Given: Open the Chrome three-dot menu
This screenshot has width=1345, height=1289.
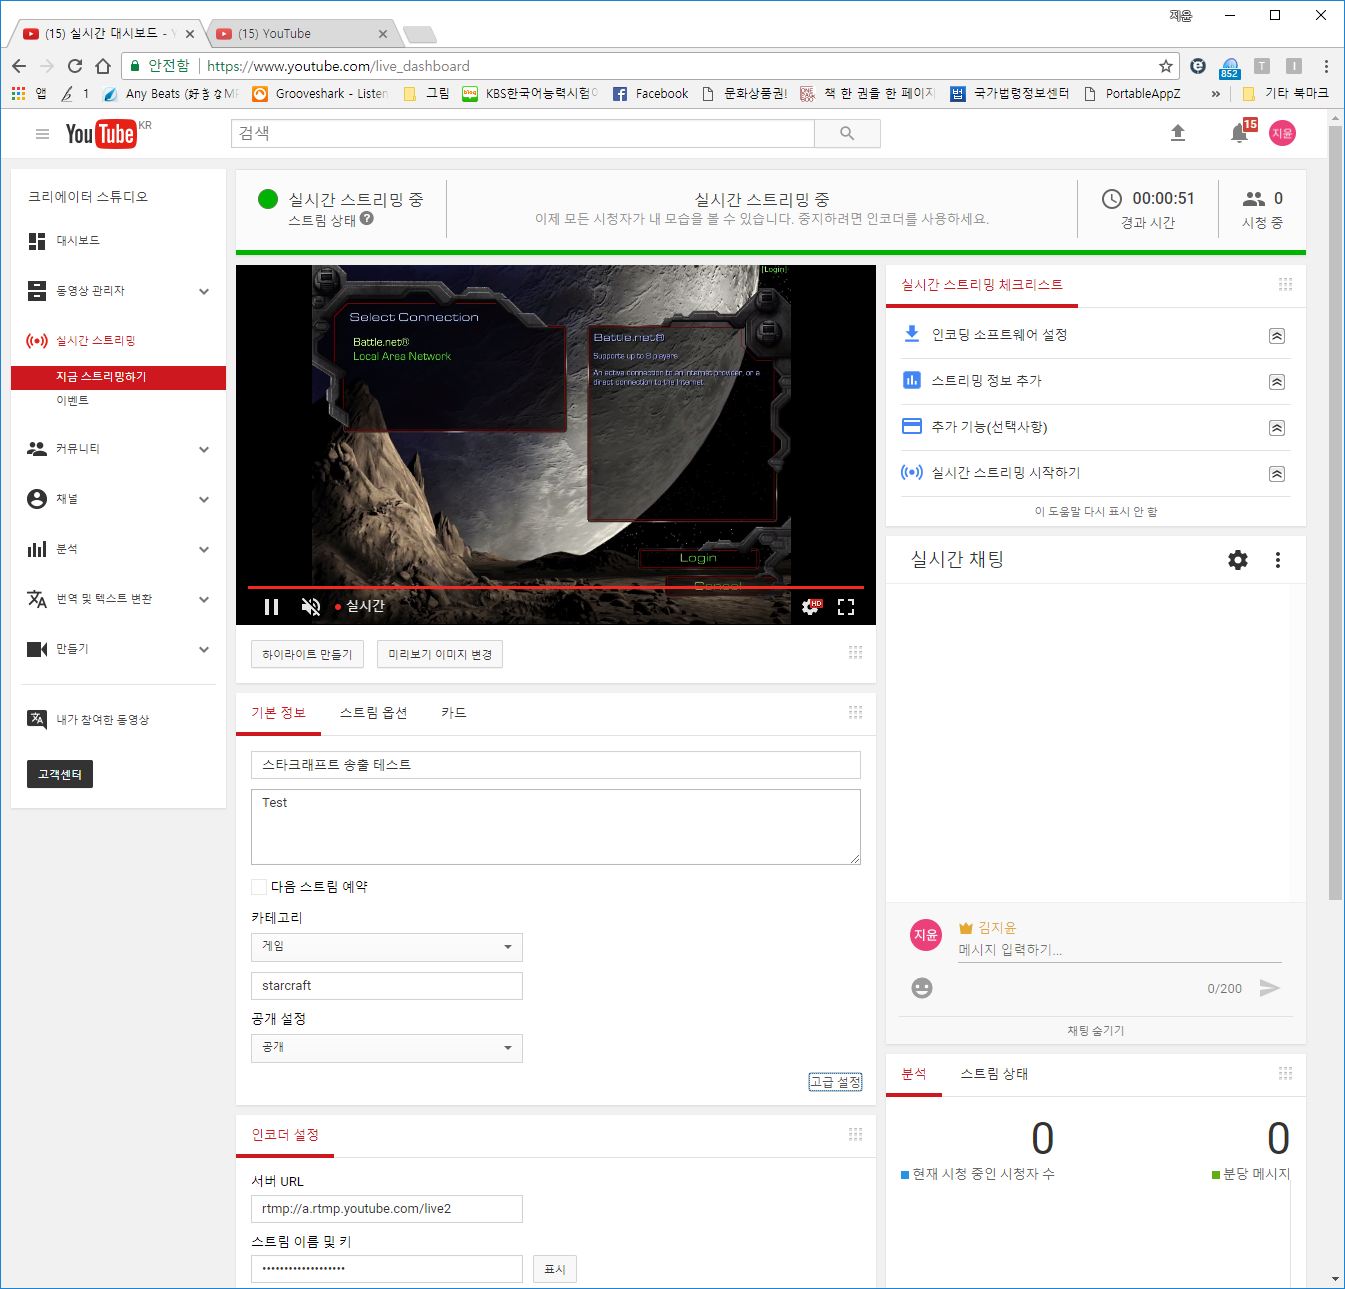Looking at the screenshot, I should click(x=1326, y=66).
